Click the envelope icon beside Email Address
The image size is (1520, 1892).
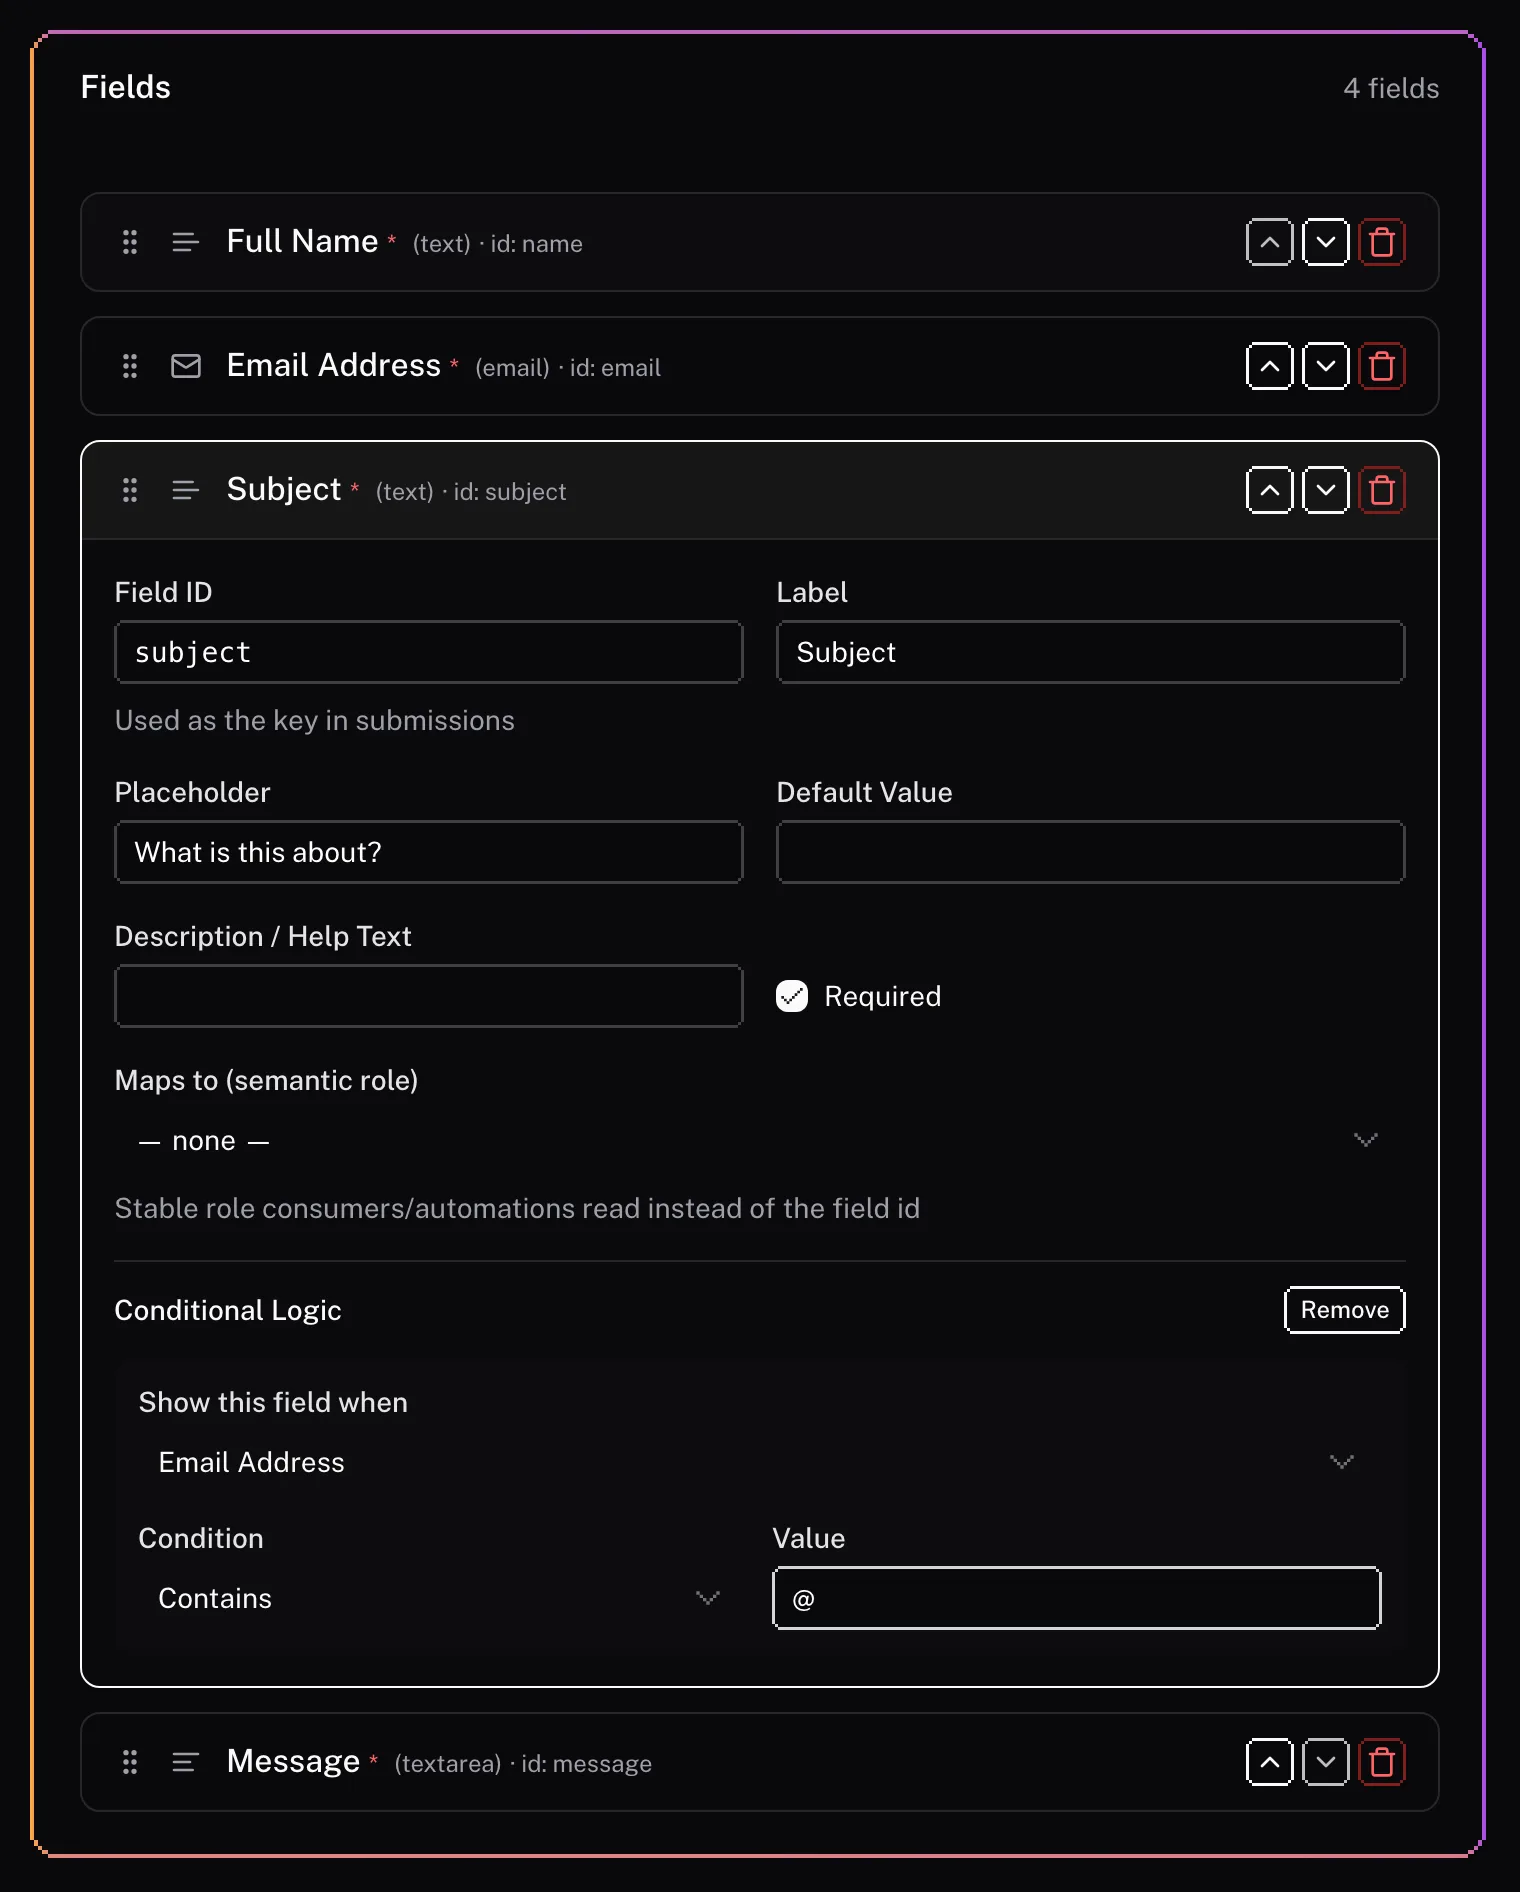click(185, 366)
